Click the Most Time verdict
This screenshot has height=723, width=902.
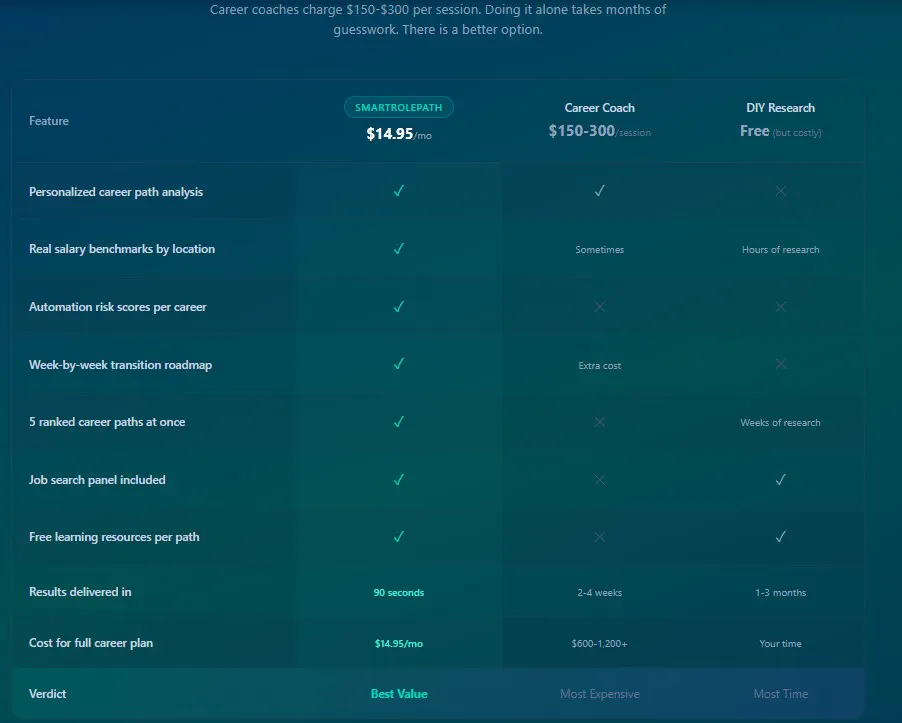tap(781, 694)
